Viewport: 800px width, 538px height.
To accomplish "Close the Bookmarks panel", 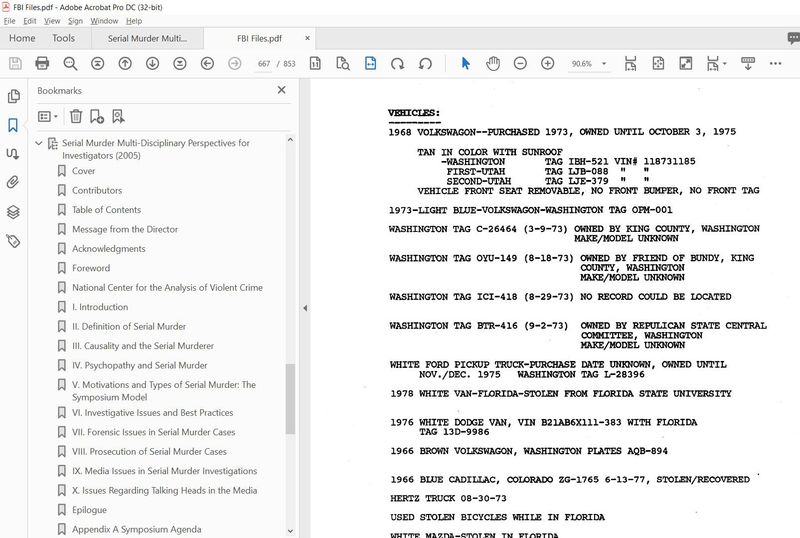I will [x=281, y=90].
